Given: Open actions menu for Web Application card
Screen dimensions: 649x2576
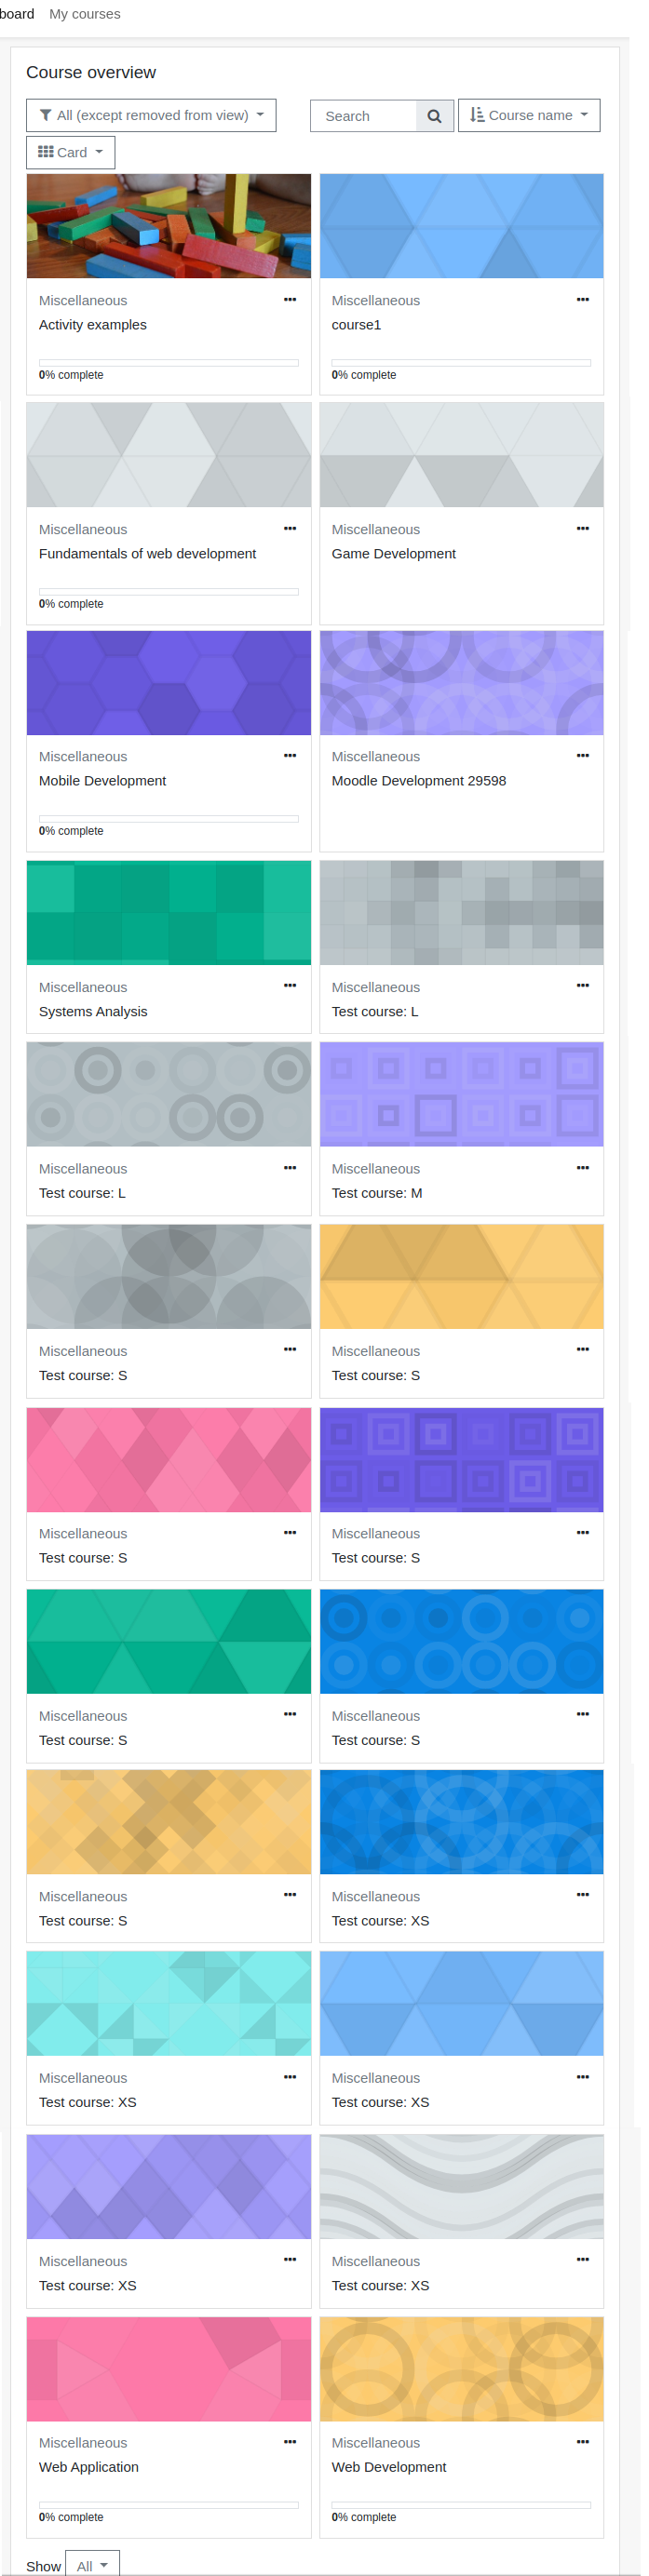Looking at the screenshot, I should 290,2442.
